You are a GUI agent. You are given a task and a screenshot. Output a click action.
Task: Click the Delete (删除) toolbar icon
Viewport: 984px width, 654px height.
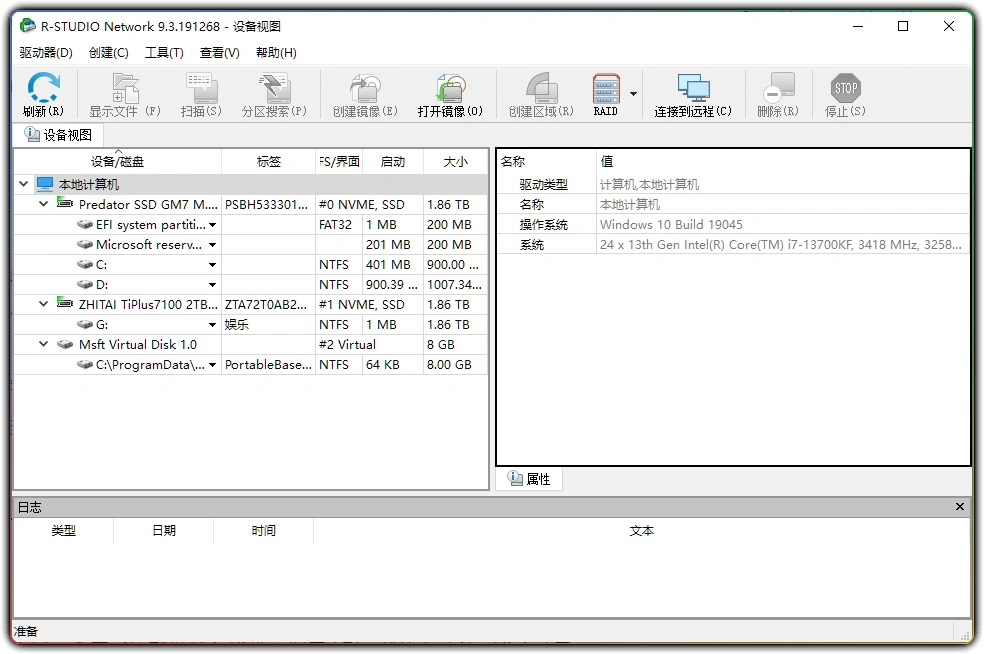pos(778,88)
